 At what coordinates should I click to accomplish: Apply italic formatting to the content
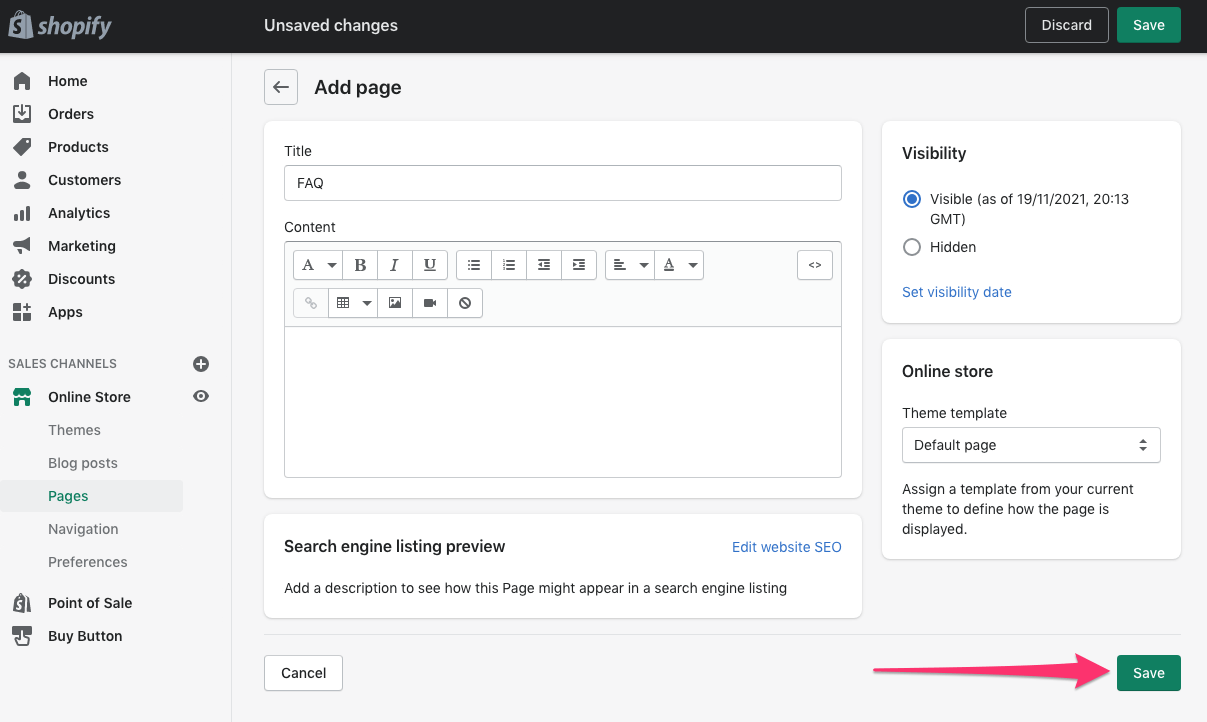coord(394,265)
